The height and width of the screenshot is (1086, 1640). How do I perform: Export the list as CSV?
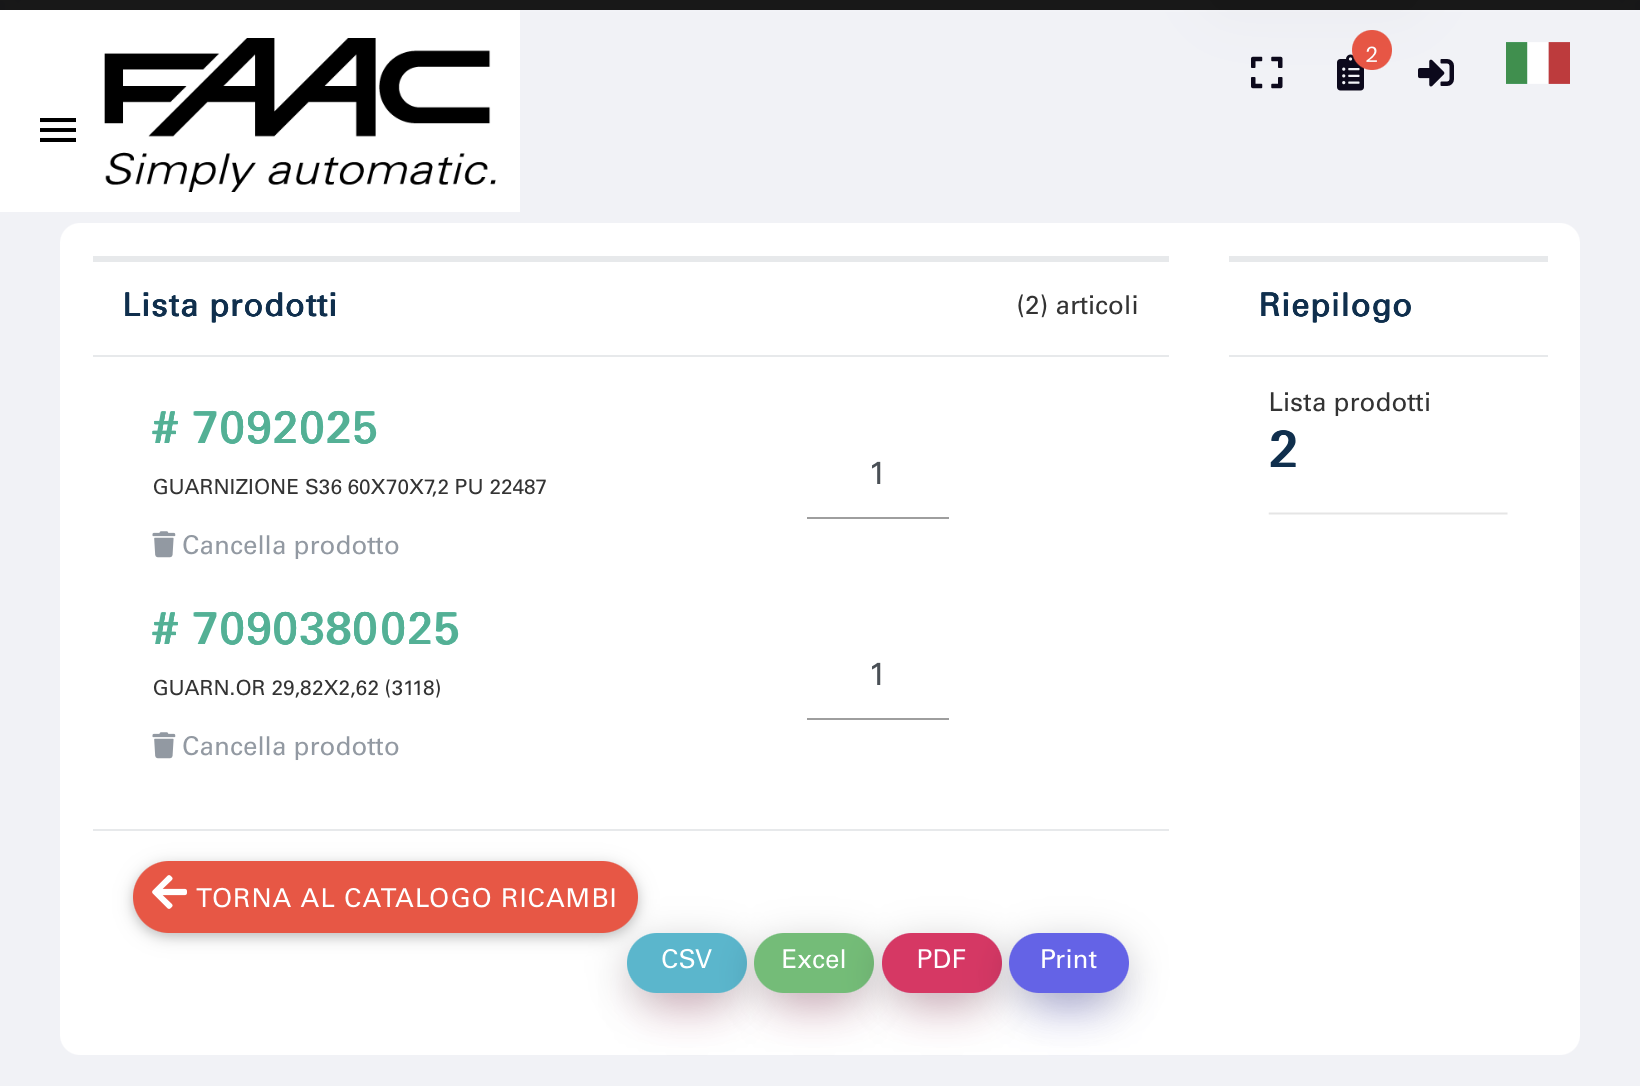[x=686, y=961]
